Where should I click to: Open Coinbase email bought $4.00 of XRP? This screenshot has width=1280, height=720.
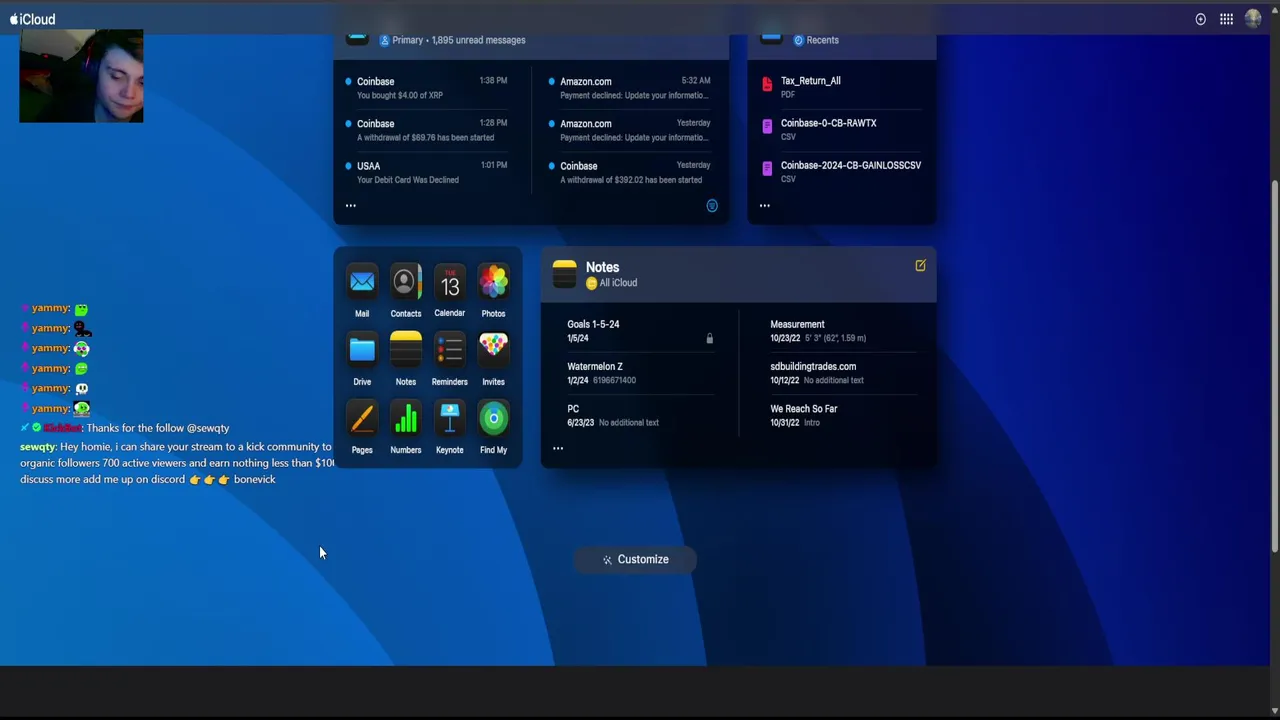pos(427,88)
